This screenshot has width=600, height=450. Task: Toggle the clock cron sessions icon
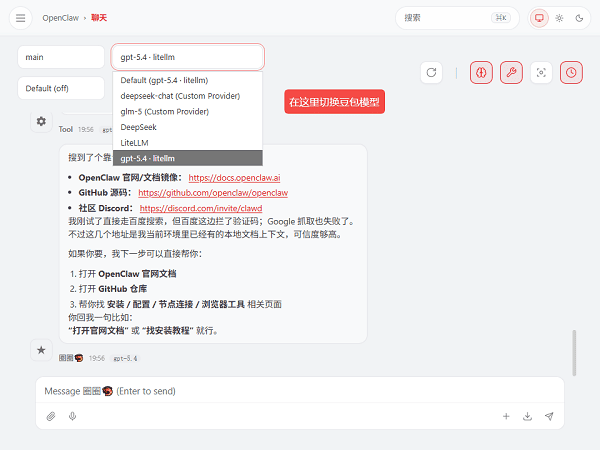pos(571,72)
